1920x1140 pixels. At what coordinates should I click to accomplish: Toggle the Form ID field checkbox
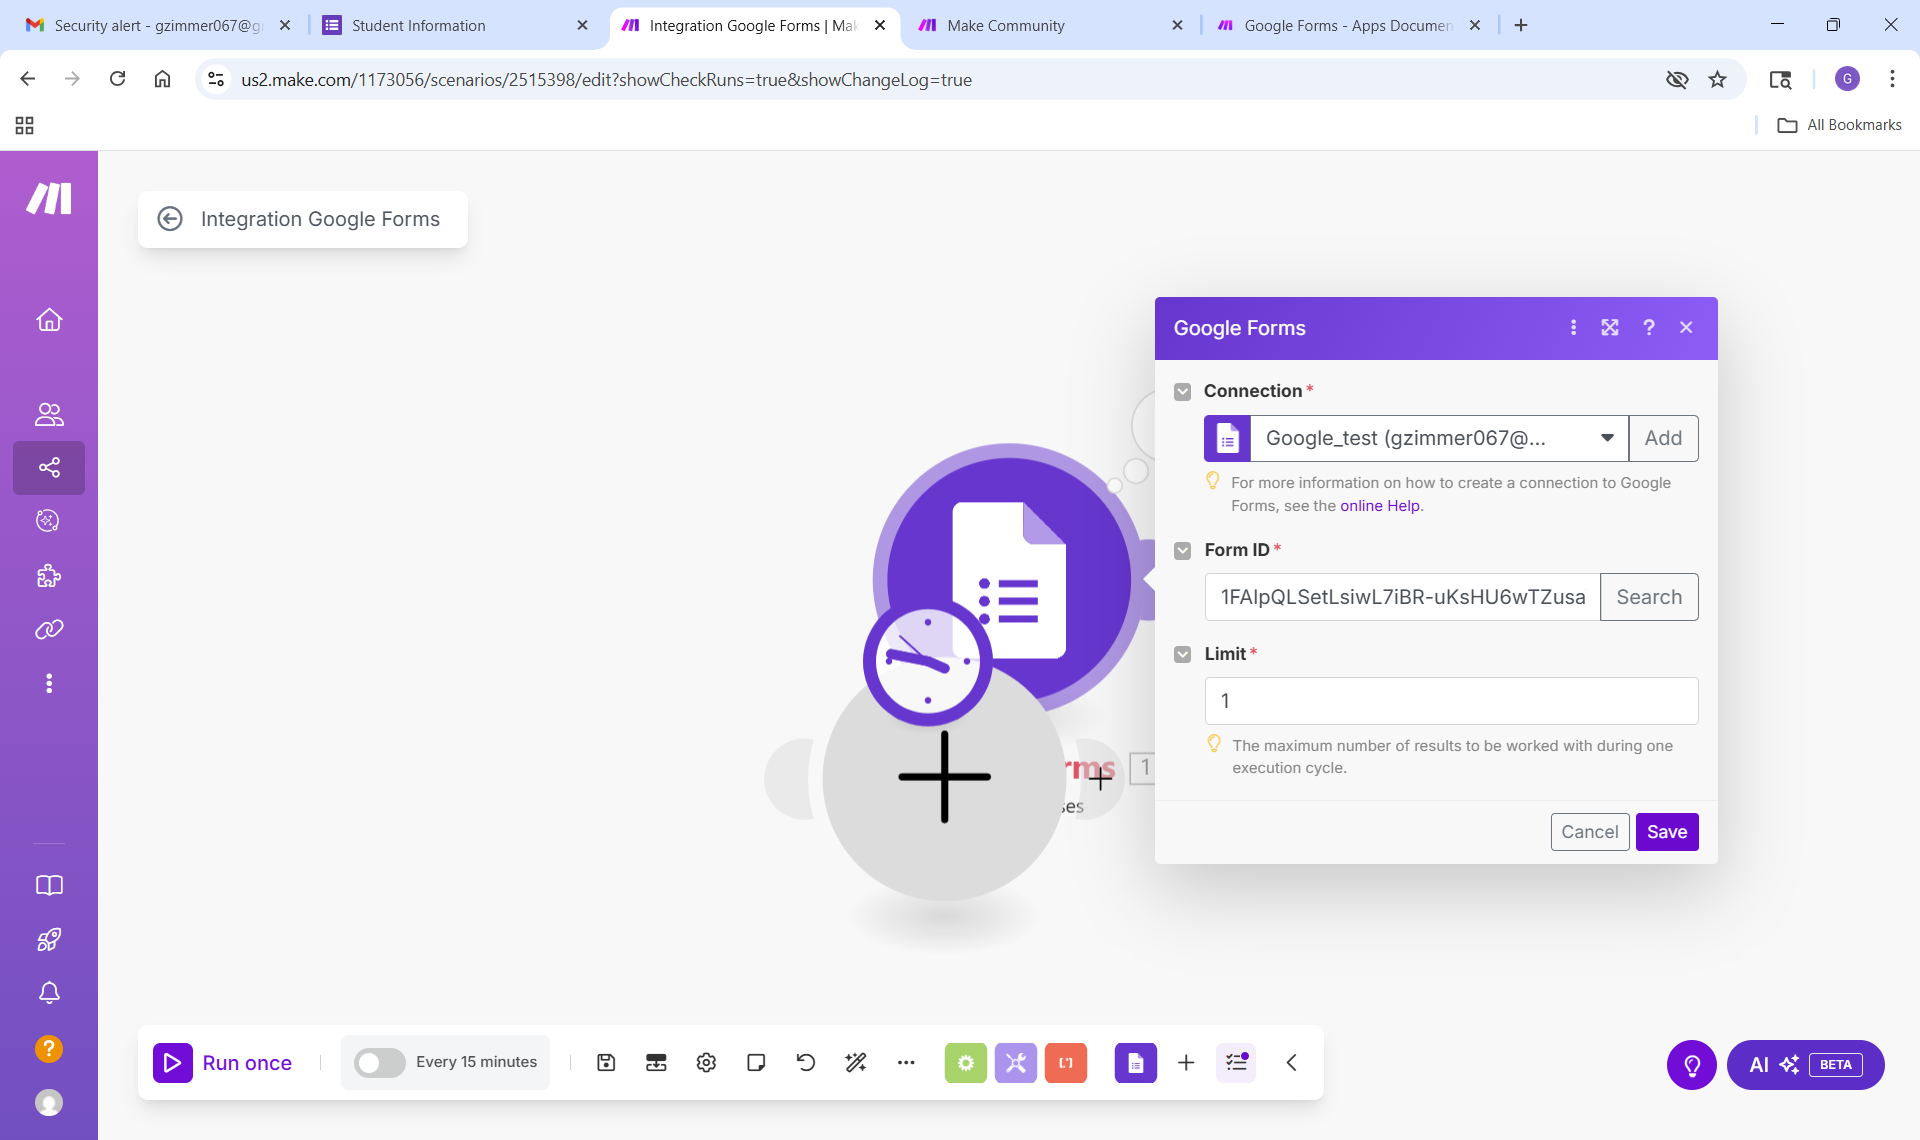point(1183,550)
